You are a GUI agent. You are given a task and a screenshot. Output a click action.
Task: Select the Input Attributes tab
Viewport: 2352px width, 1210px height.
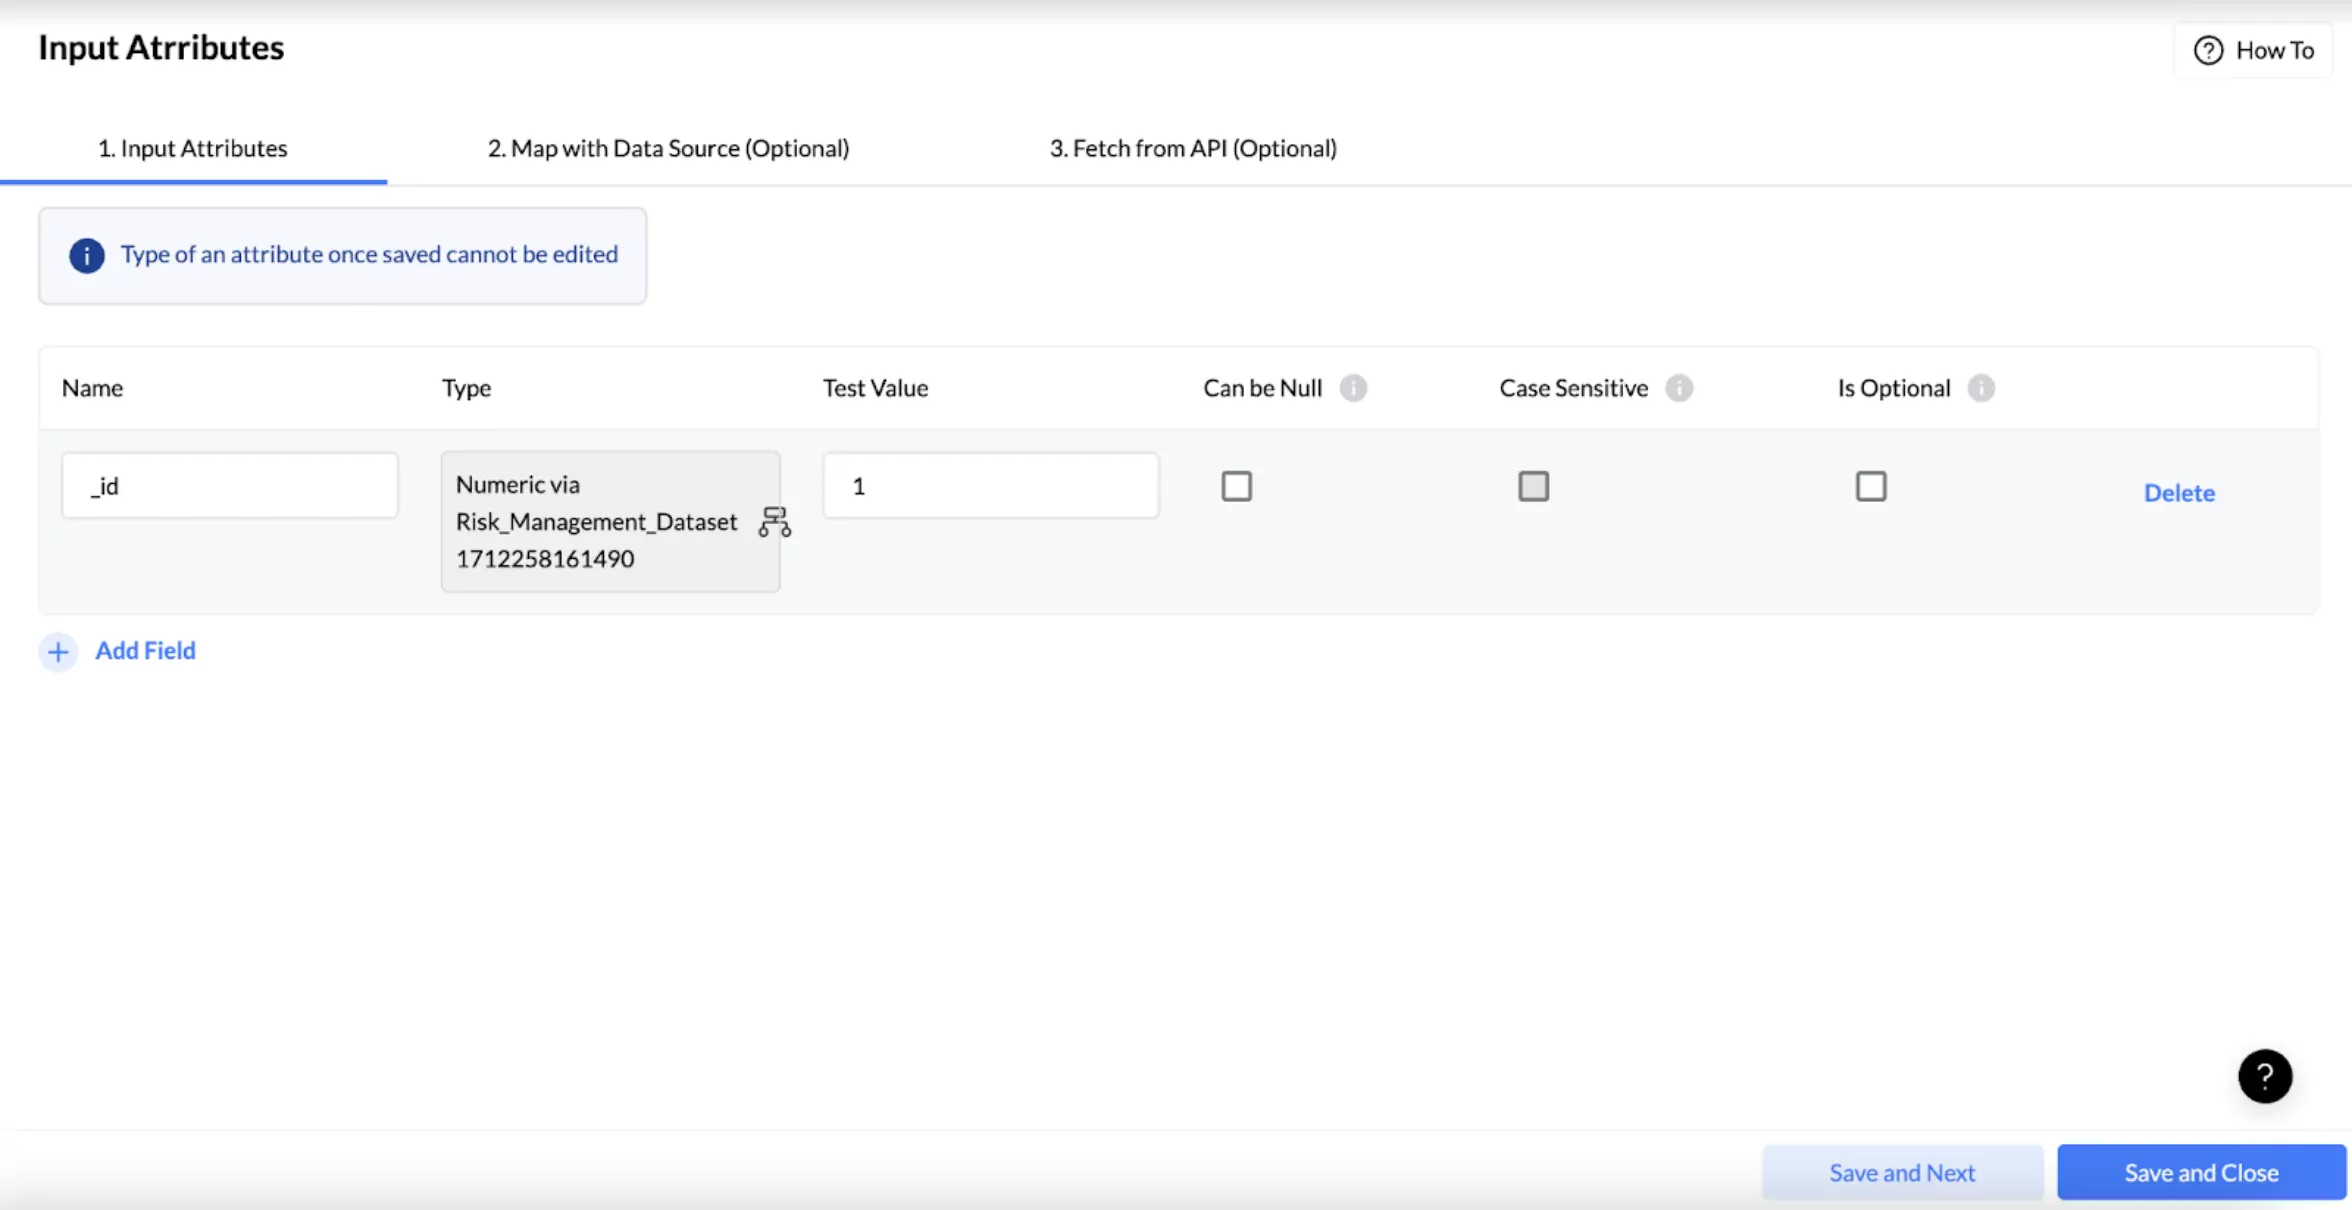192,148
